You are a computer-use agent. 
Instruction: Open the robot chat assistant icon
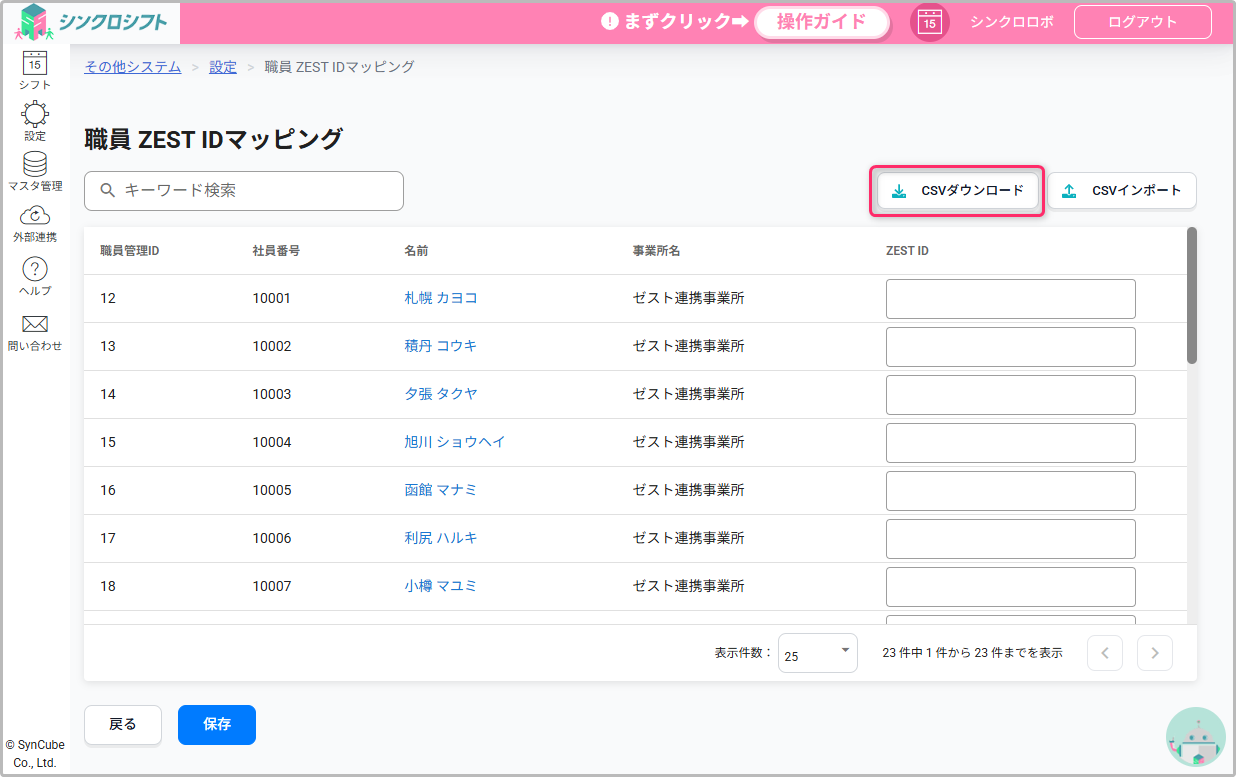tap(1195, 738)
